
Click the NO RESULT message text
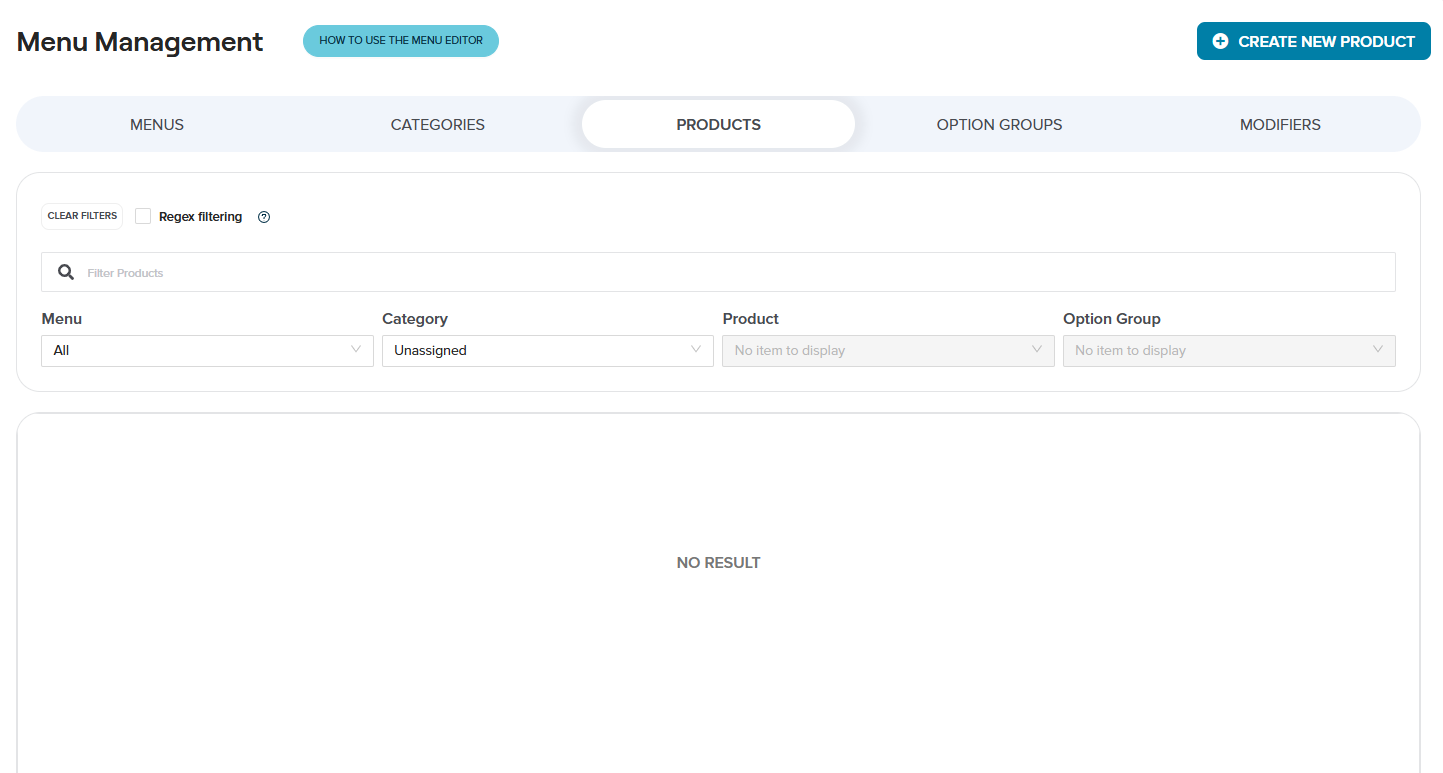click(x=718, y=563)
